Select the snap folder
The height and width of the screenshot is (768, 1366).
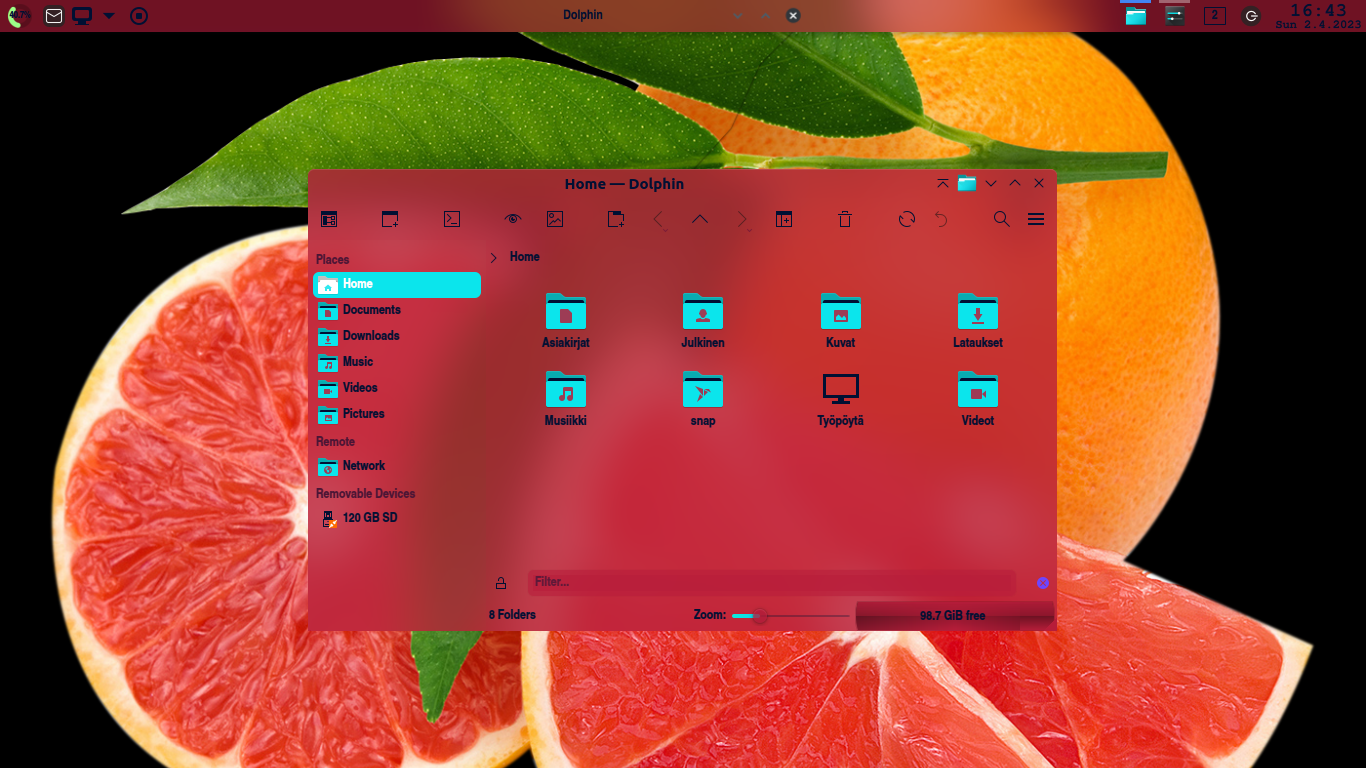[x=703, y=399]
